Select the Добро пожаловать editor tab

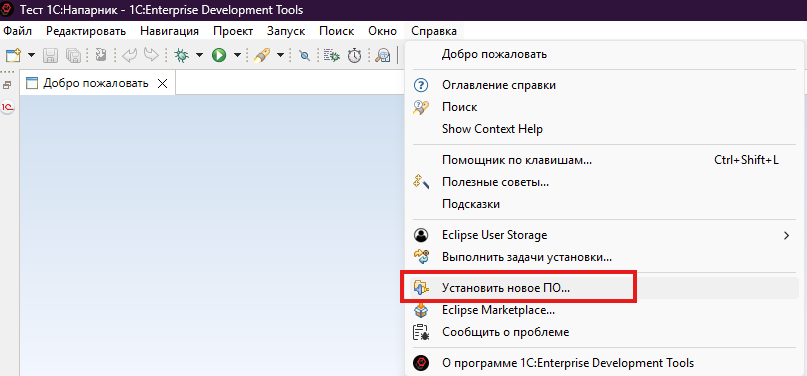[x=96, y=83]
